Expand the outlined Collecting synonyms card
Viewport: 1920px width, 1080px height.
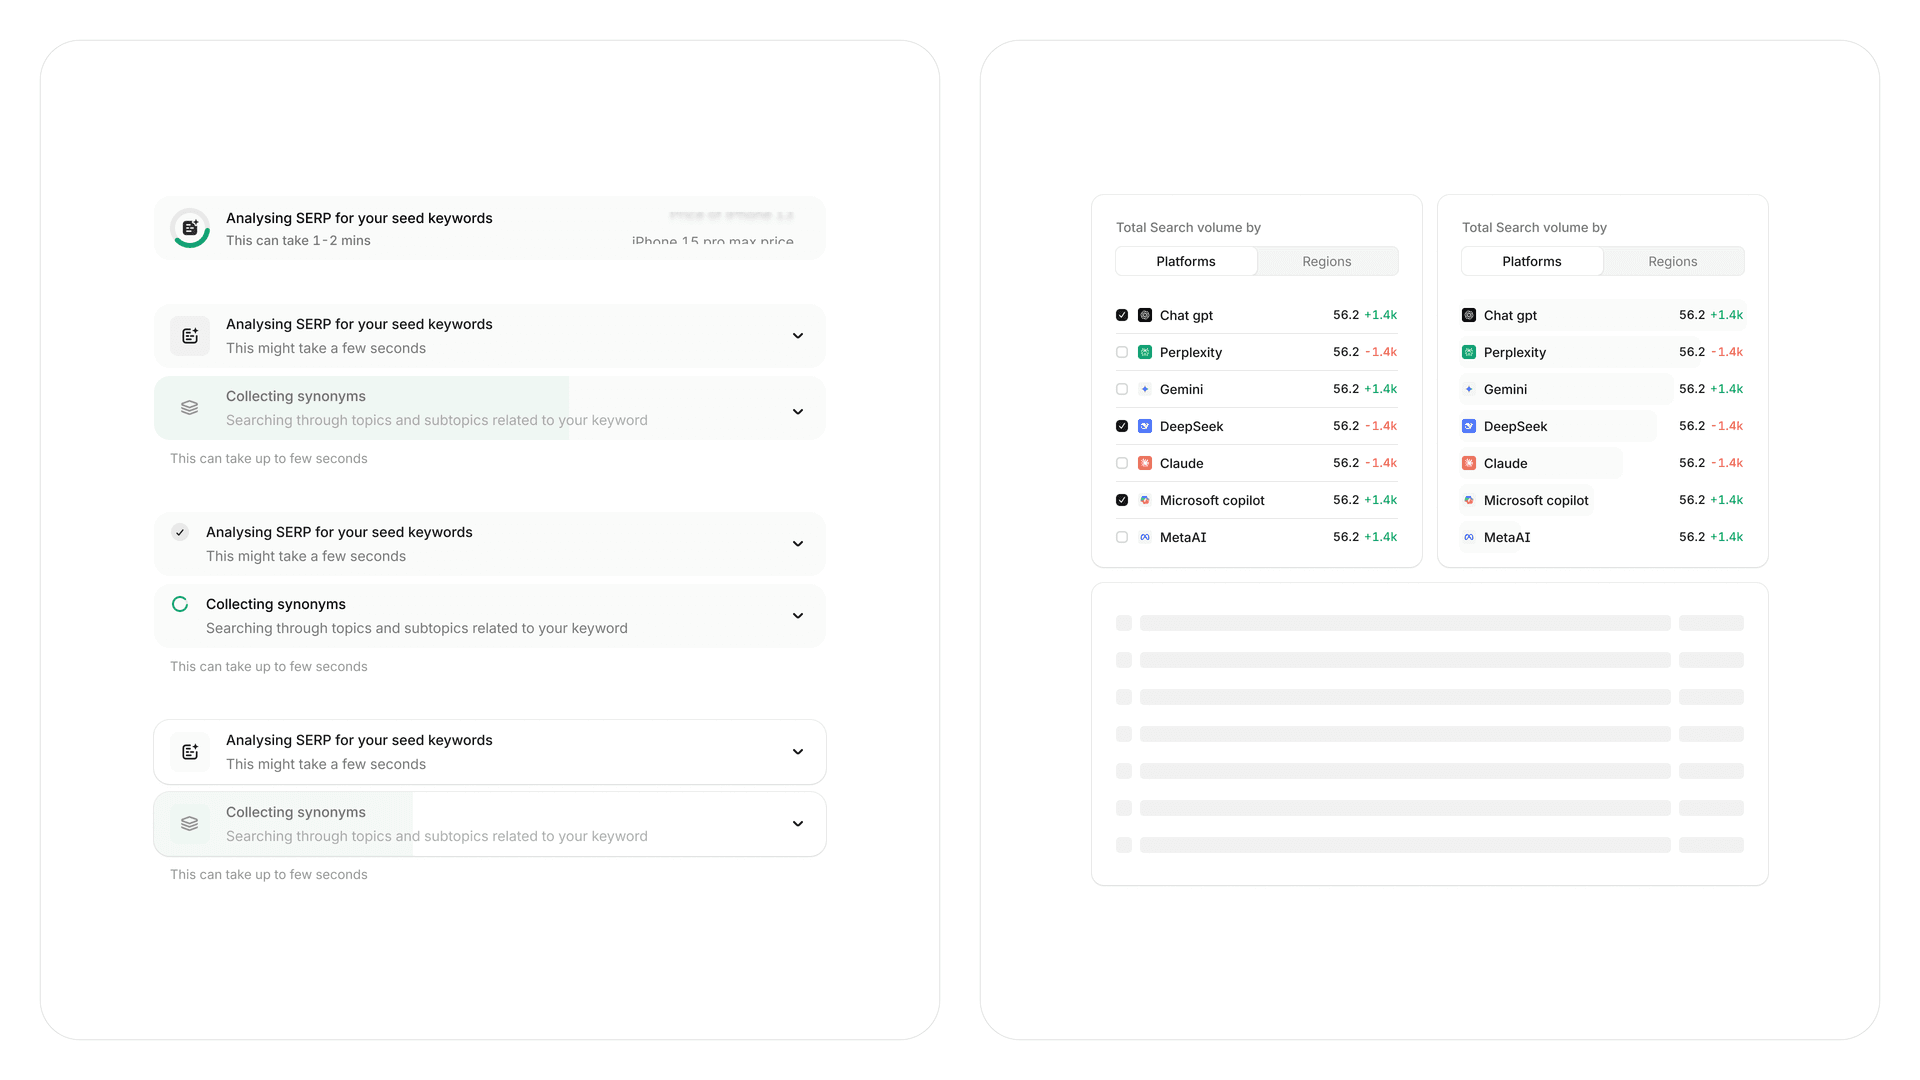[798, 824]
